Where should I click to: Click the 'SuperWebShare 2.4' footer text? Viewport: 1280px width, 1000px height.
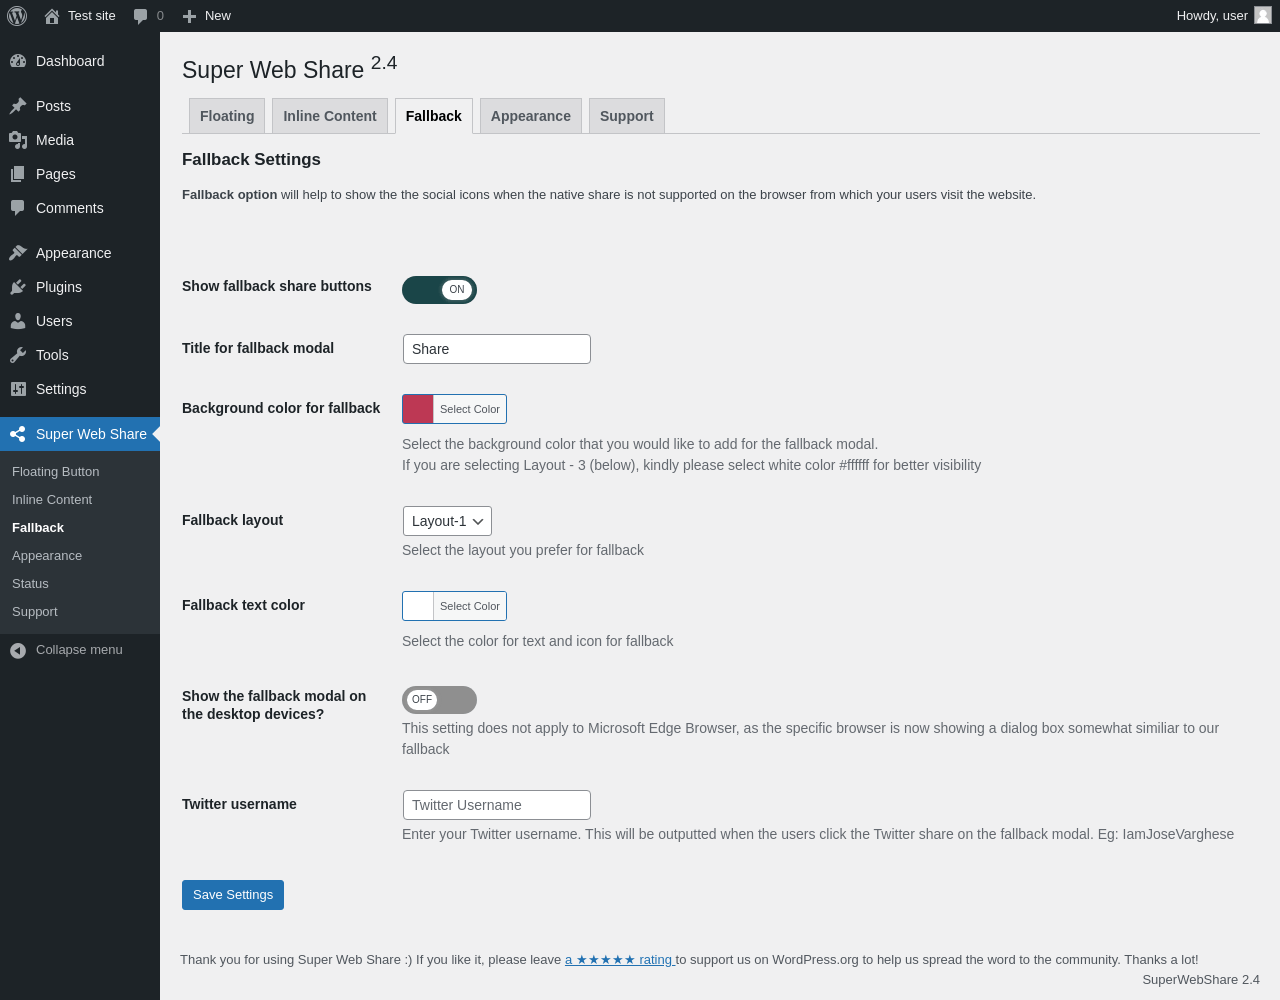click(1201, 980)
